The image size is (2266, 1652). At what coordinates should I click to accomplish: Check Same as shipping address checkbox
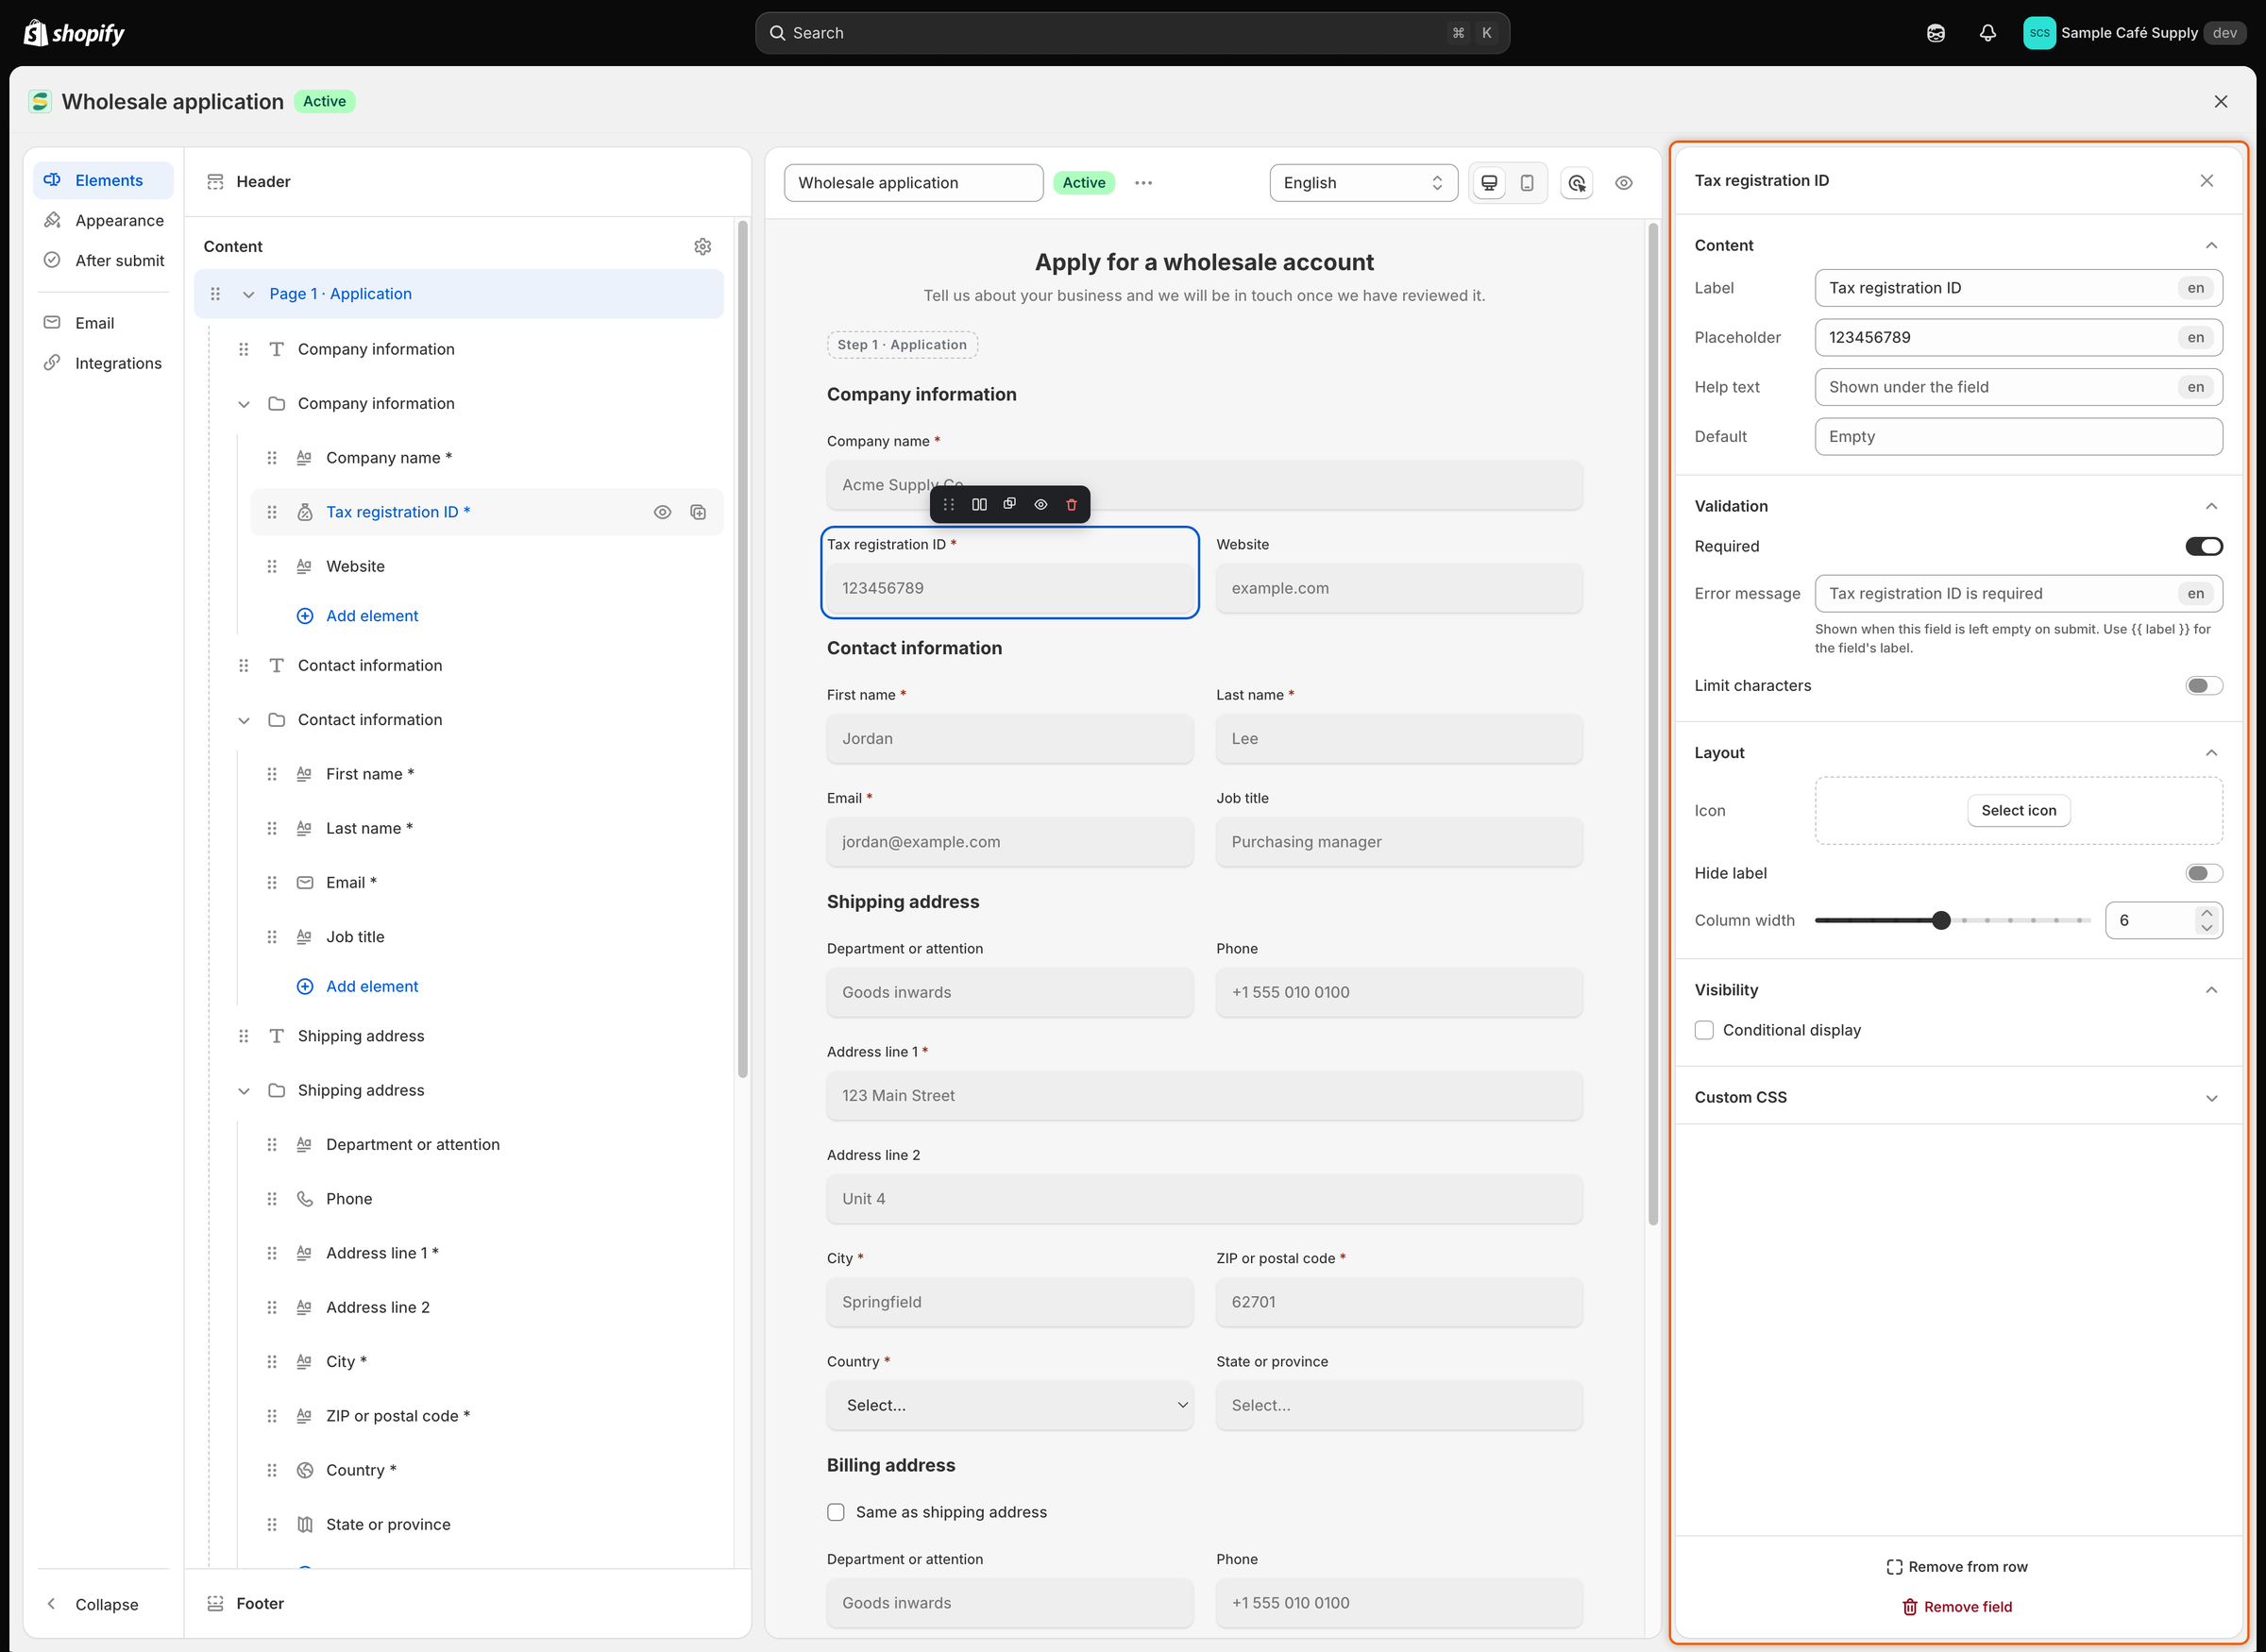(x=836, y=1512)
